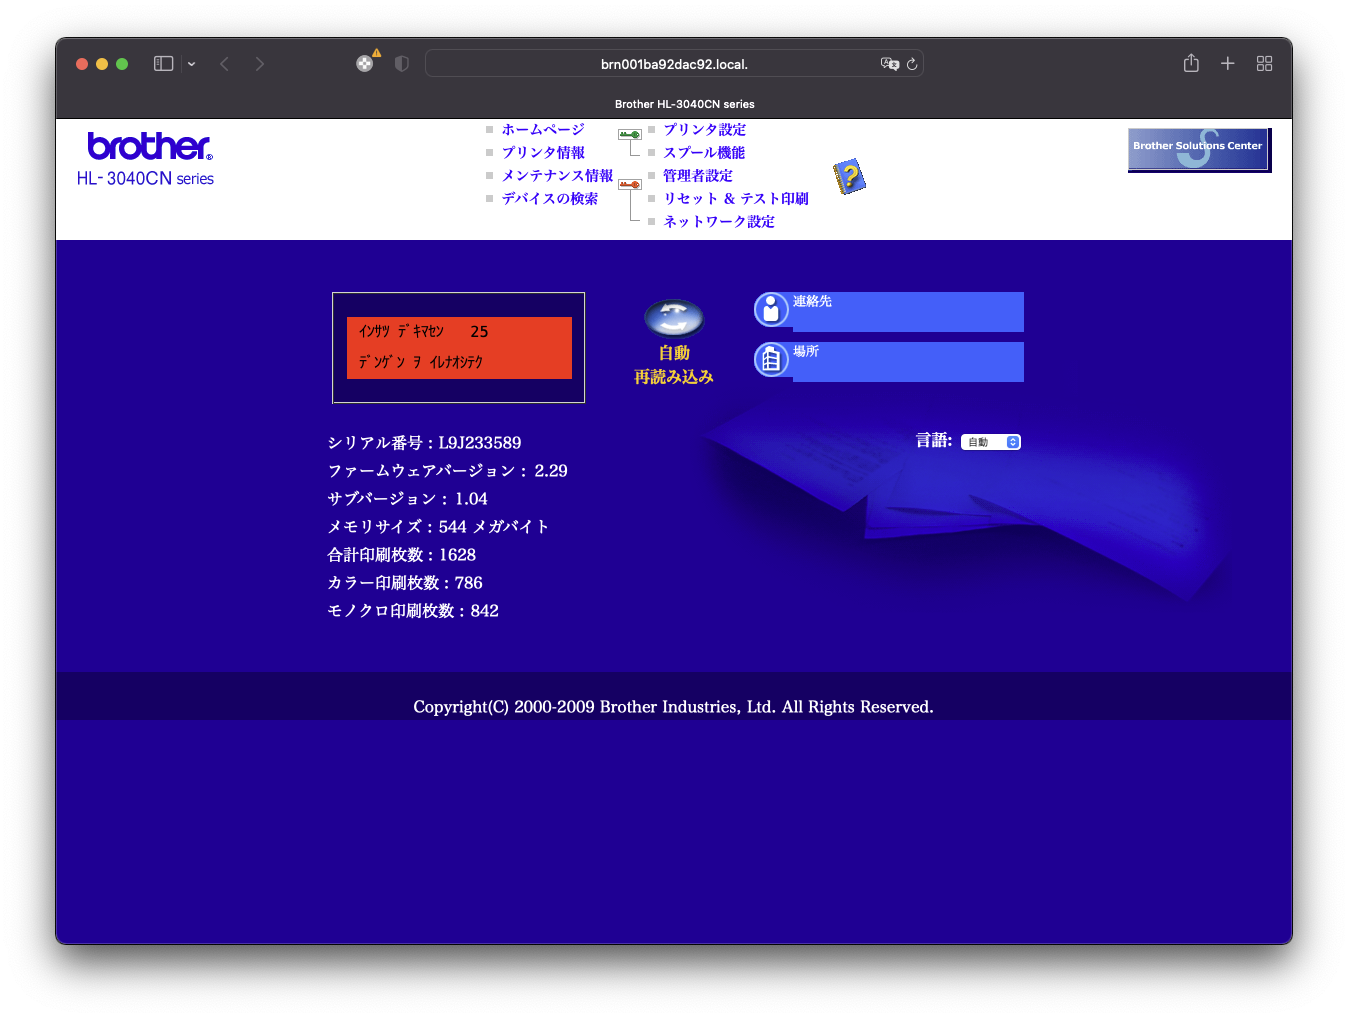1348x1018 pixels.
Task: Open the プリンタ情報 page
Action: pos(543,153)
